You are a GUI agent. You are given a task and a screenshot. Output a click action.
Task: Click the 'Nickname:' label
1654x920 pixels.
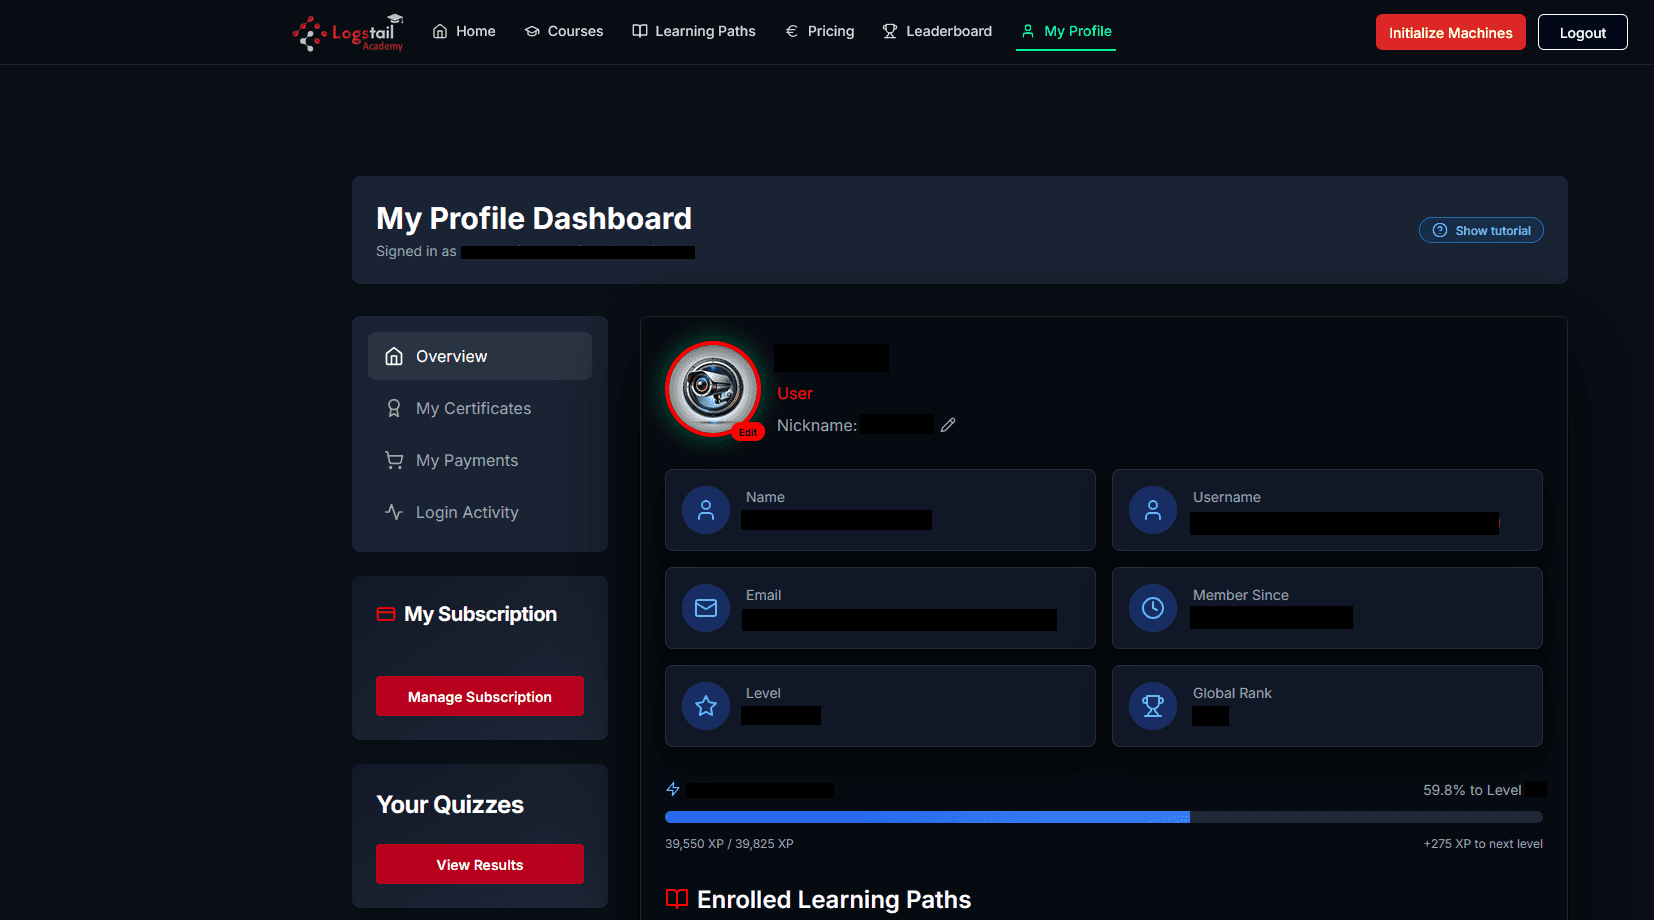click(x=817, y=425)
